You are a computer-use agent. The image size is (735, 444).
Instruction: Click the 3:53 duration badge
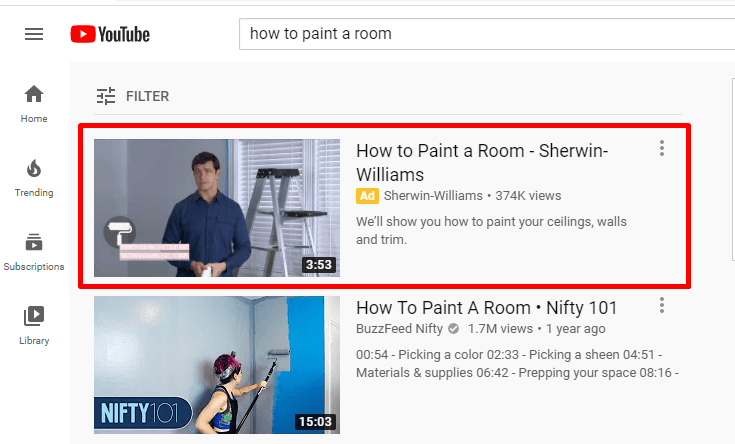[319, 265]
